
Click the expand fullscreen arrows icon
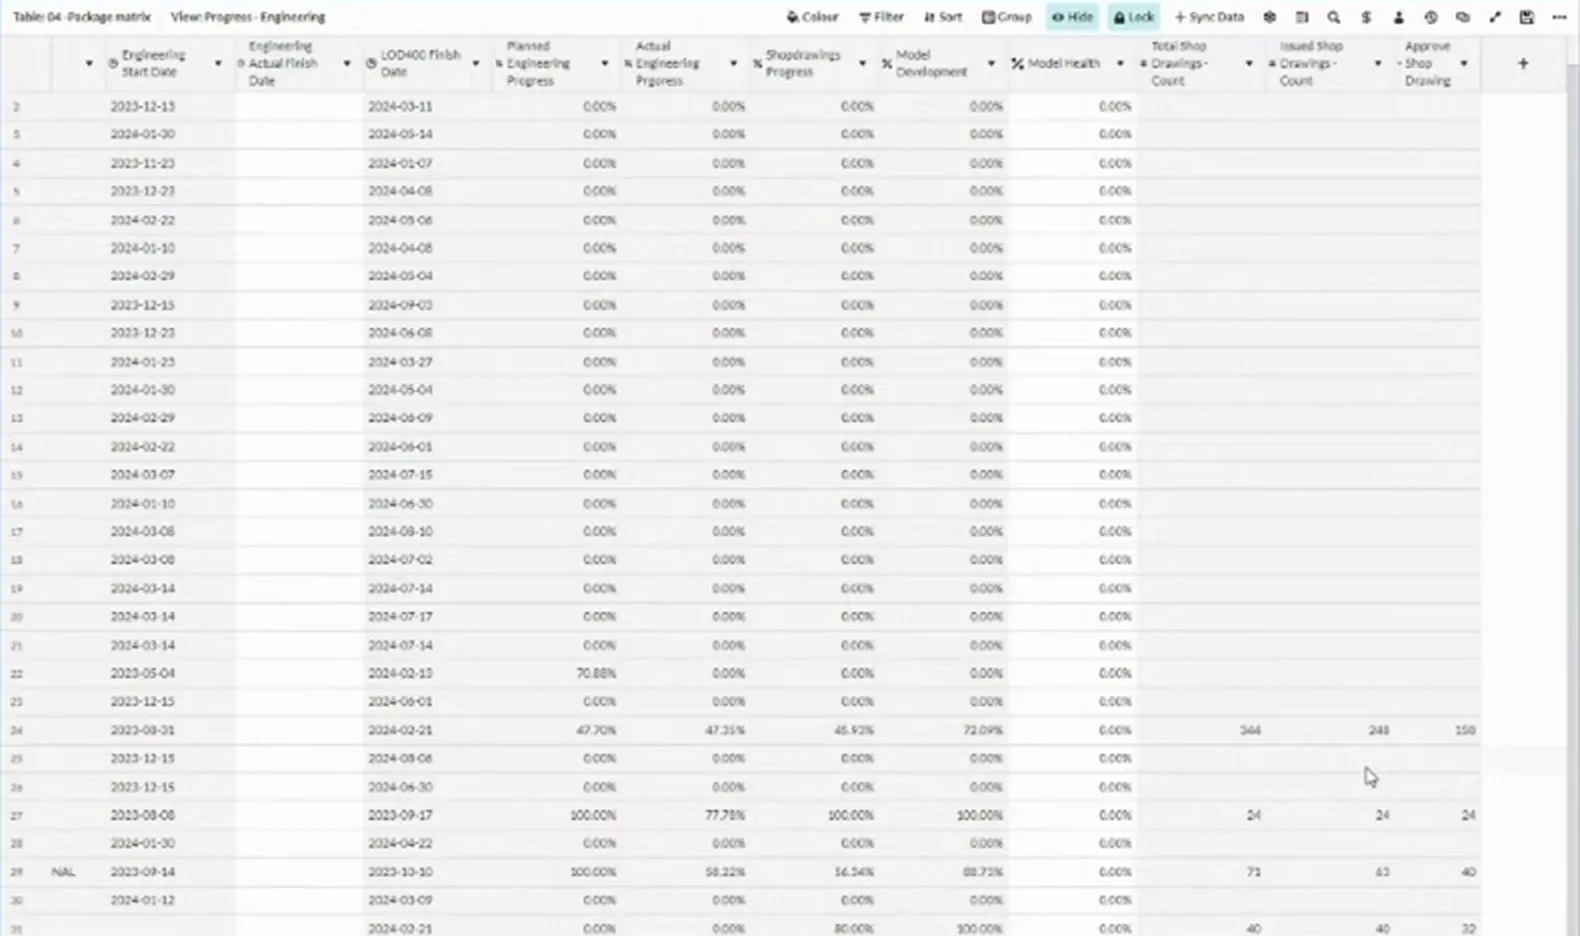[1495, 17]
